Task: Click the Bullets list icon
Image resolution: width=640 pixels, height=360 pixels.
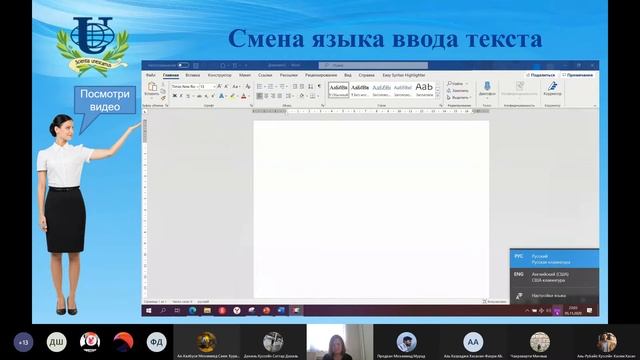Action: pyautogui.click(x=260, y=87)
